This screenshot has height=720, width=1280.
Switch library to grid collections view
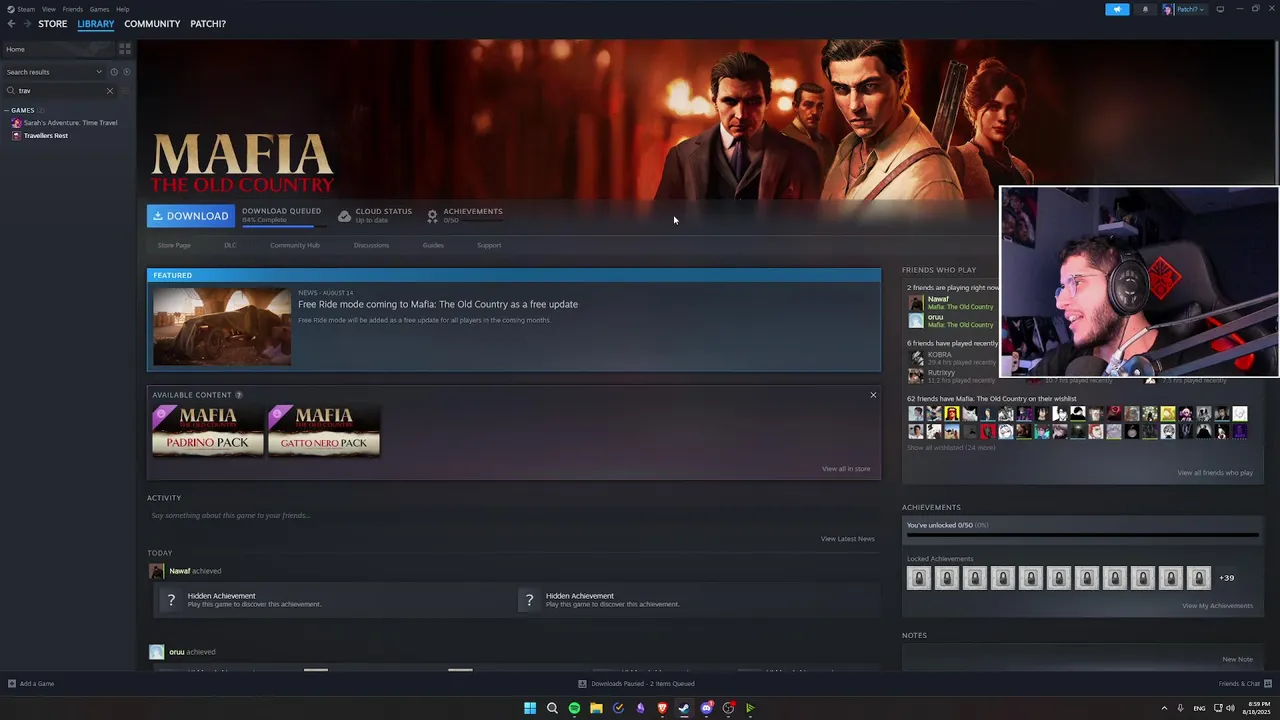tap(125, 49)
